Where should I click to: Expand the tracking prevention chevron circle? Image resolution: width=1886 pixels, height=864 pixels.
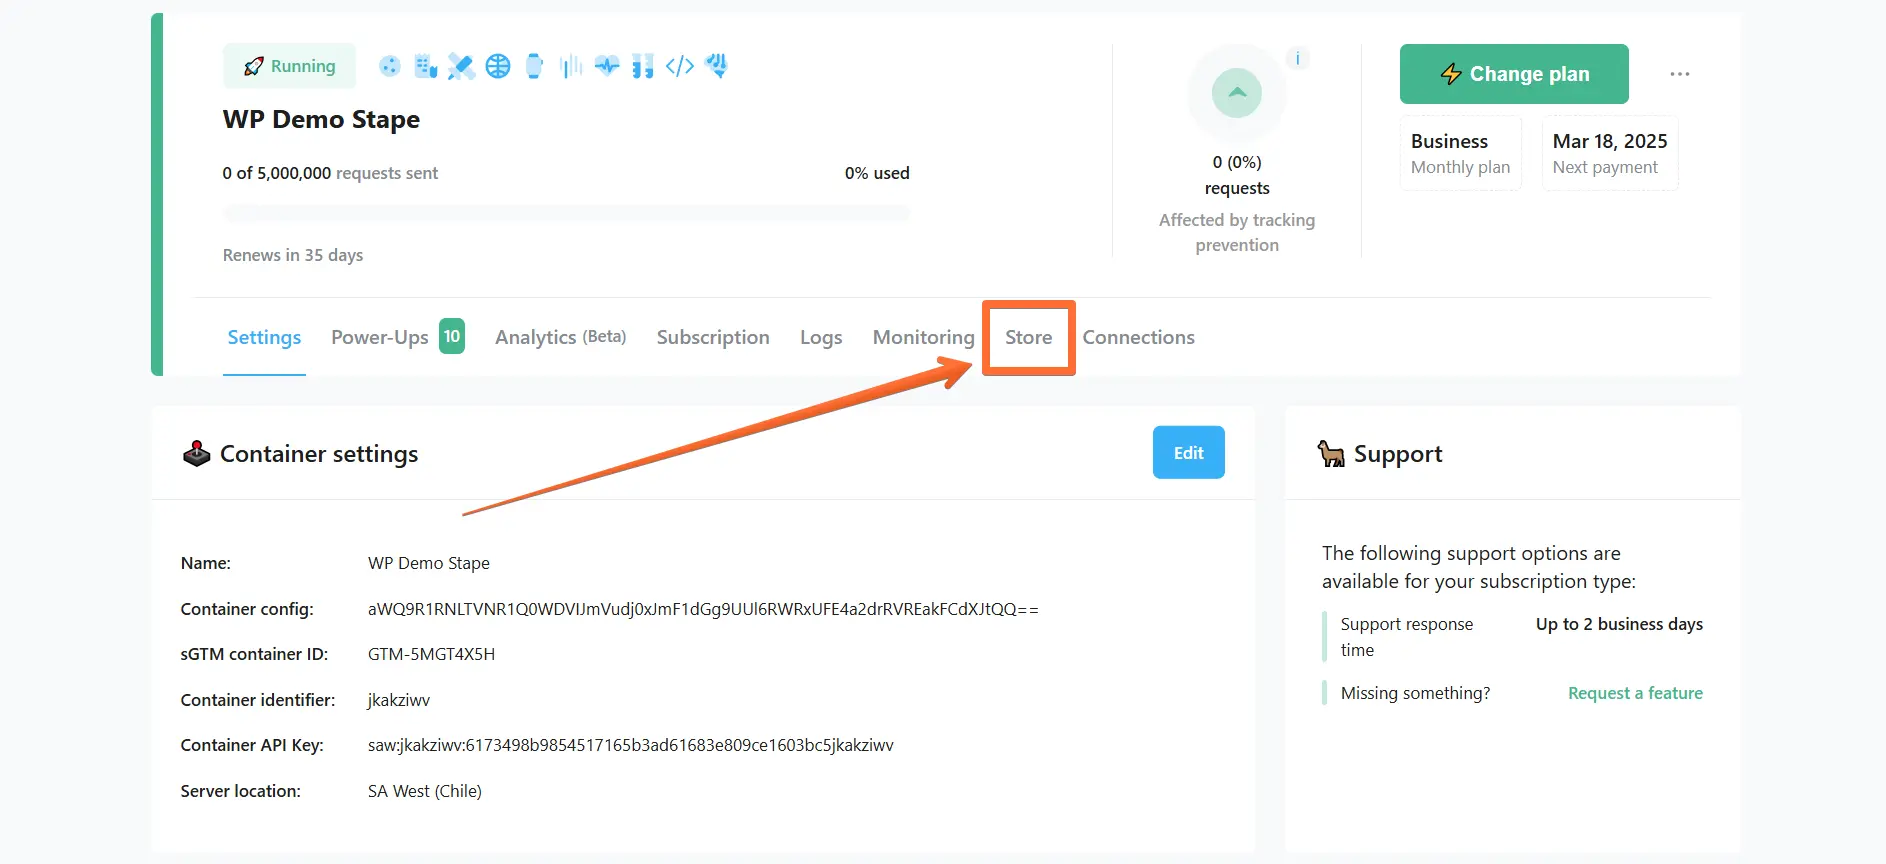coord(1237,93)
